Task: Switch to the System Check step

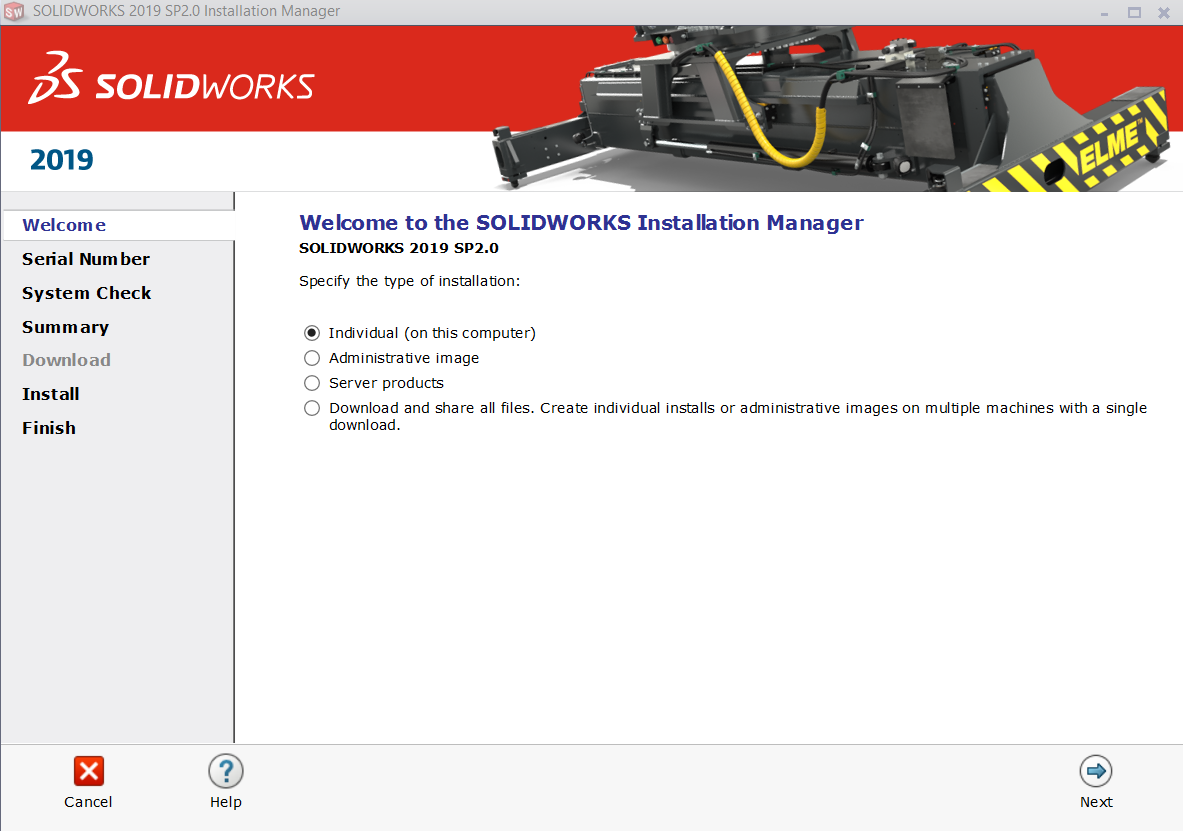Action: pos(87,293)
